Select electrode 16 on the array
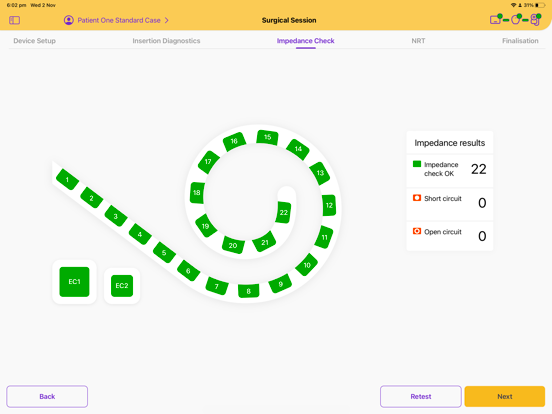Screen dimensions: 552x414 click(234, 142)
